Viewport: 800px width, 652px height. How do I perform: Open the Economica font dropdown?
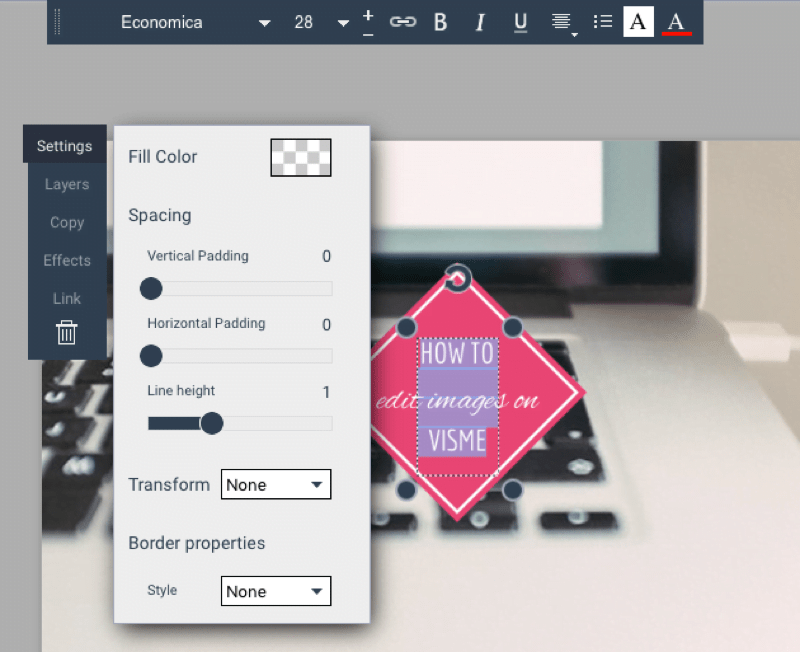click(x=195, y=22)
